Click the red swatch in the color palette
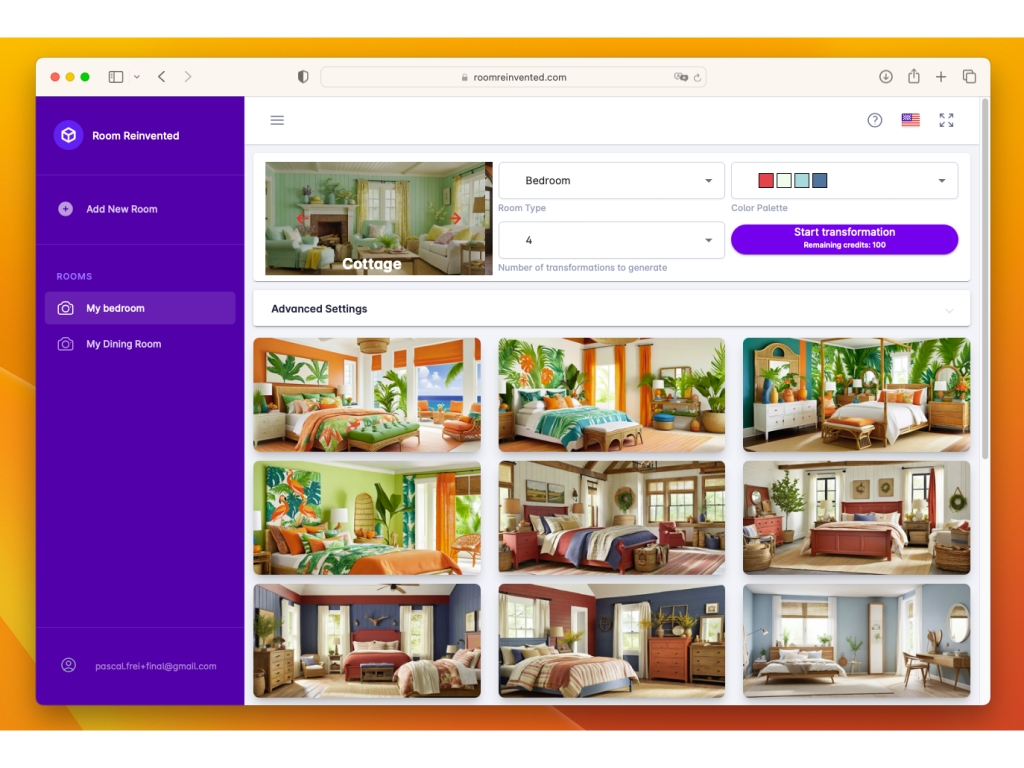Screen dimensions: 1024x768 (x=766, y=180)
